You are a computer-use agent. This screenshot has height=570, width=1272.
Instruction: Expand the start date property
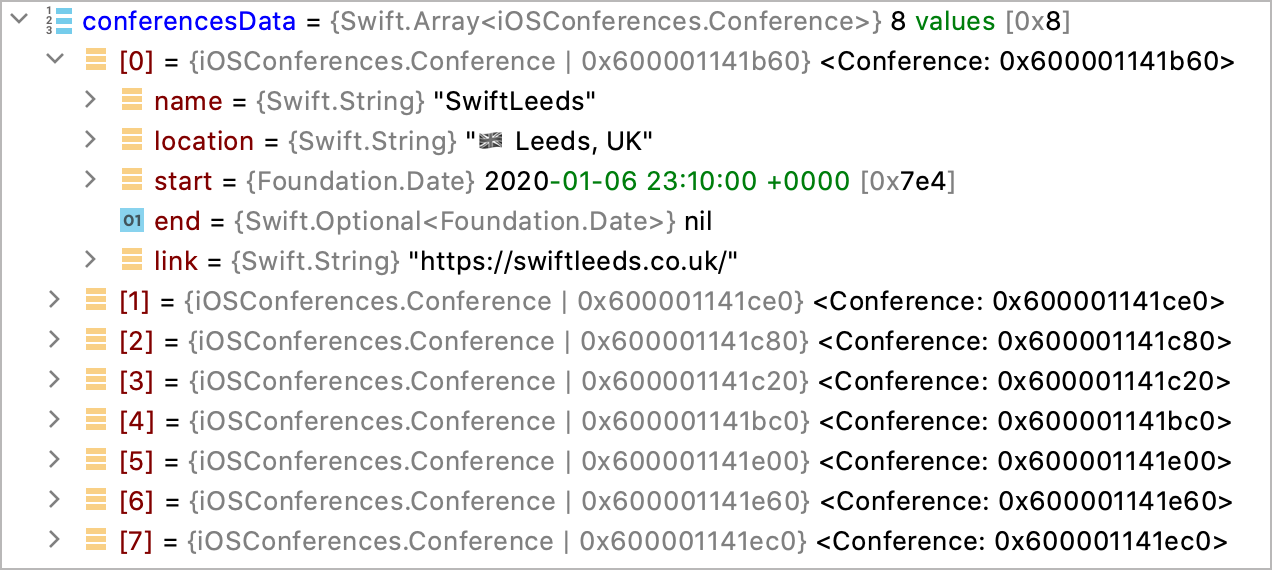coord(90,180)
